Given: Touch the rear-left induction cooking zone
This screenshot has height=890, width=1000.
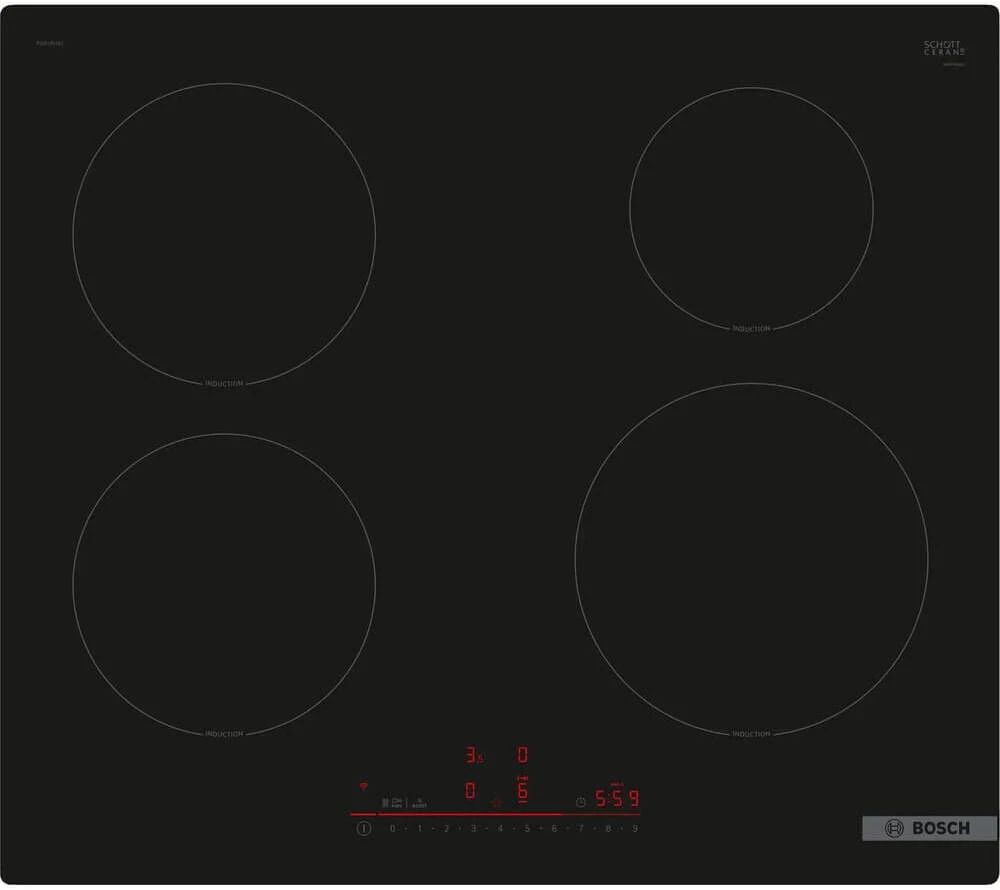Looking at the screenshot, I should pyautogui.click(x=224, y=233).
